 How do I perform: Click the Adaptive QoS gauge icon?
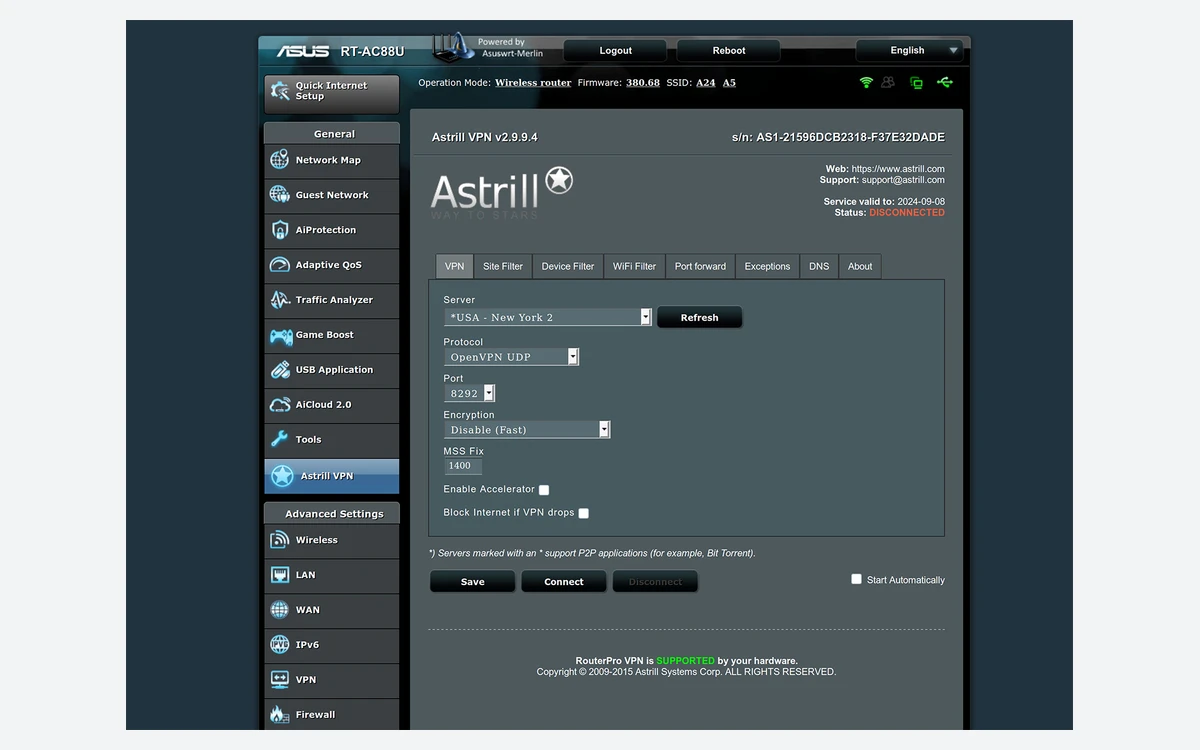pyautogui.click(x=280, y=265)
